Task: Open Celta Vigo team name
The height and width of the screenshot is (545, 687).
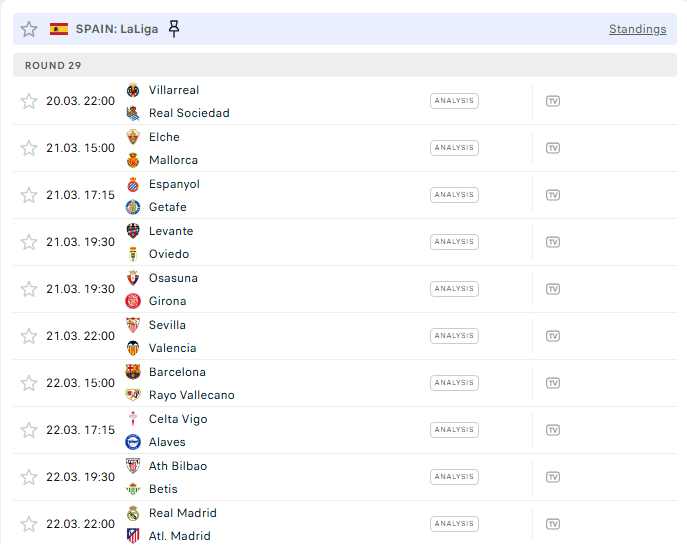Action: (x=178, y=419)
